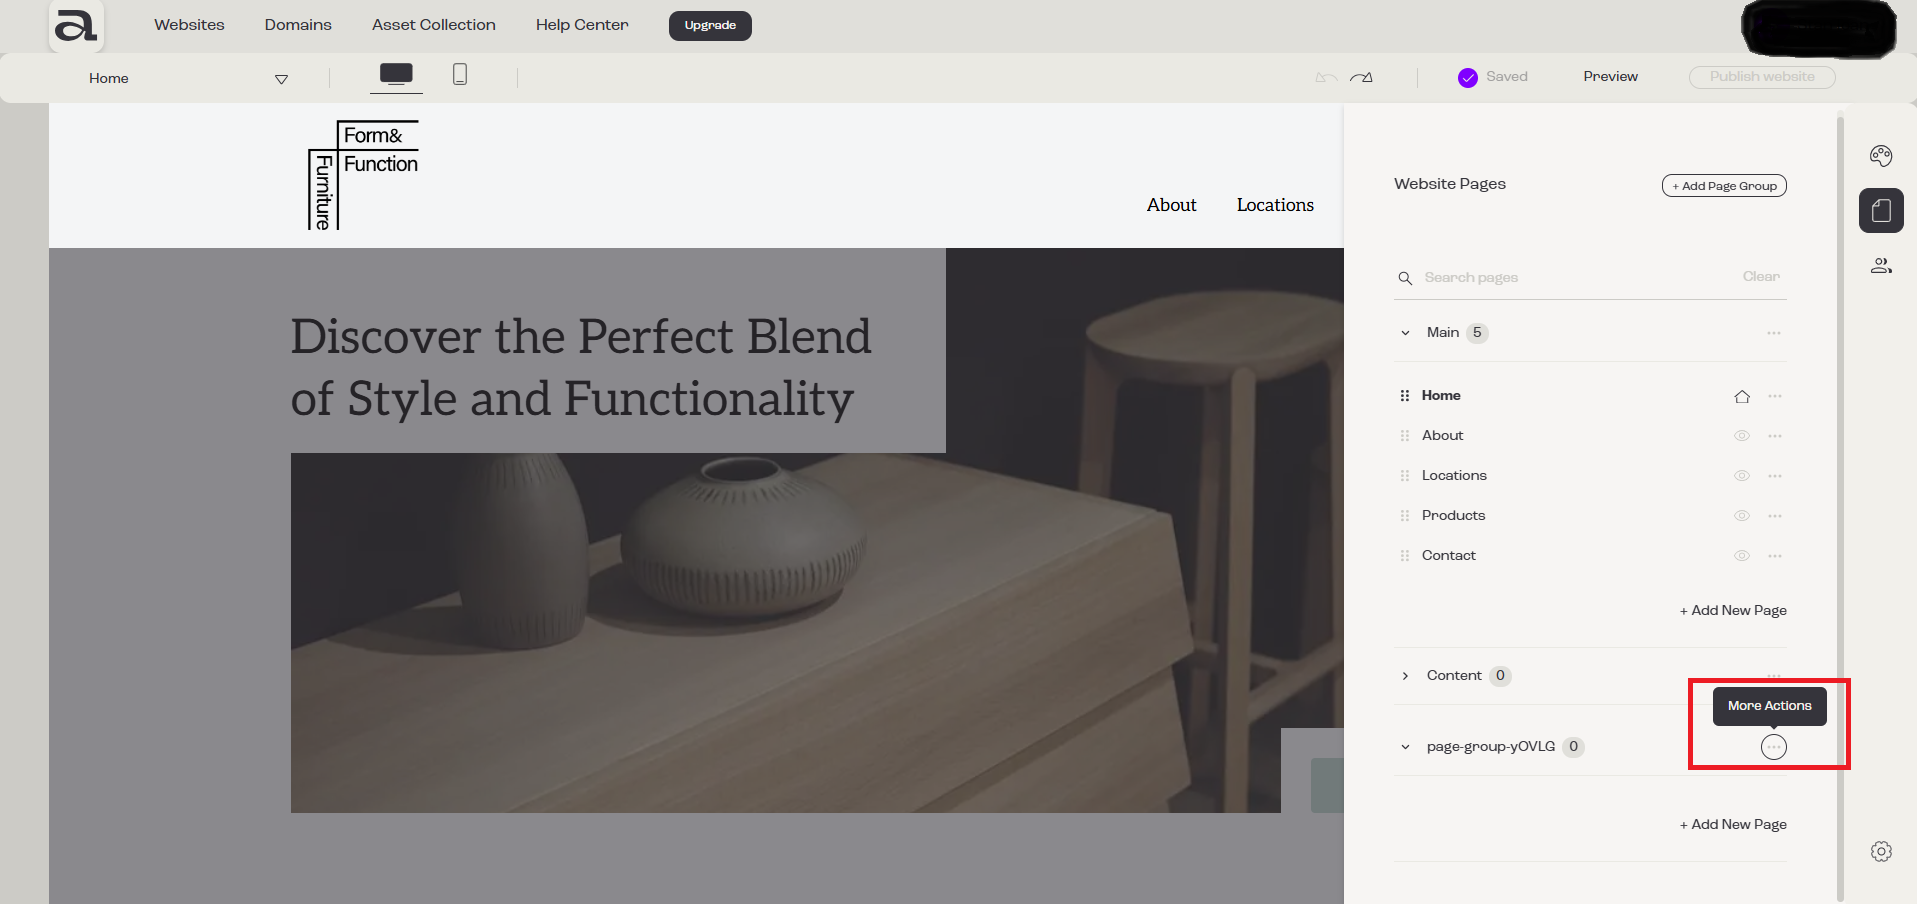Click the undo arrow icon
The image size is (1917, 904).
1326,77
